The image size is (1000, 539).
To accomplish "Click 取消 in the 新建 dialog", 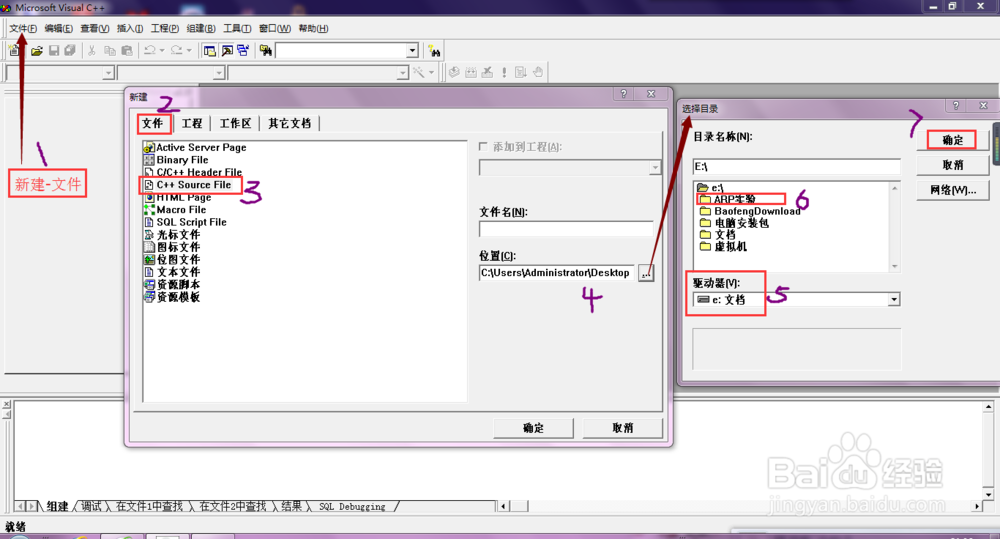I will coord(622,428).
